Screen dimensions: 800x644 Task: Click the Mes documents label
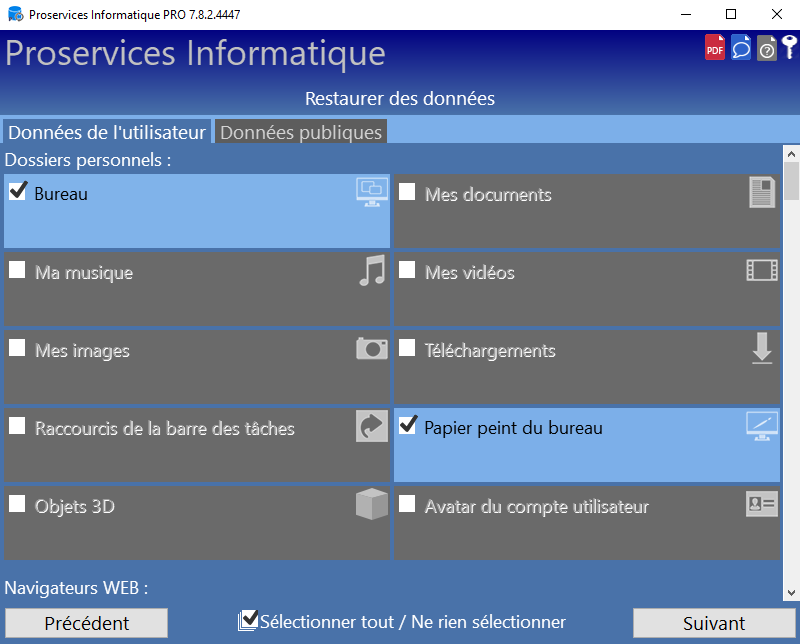[x=488, y=194]
